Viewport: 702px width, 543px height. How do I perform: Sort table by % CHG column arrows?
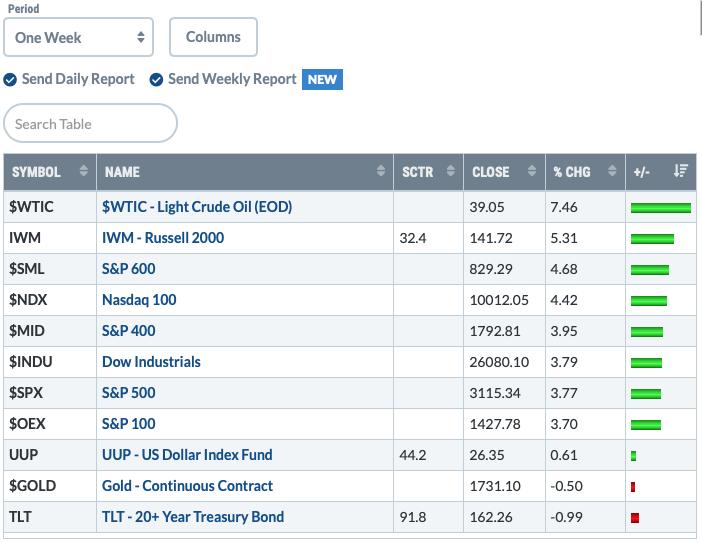(x=612, y=171)
